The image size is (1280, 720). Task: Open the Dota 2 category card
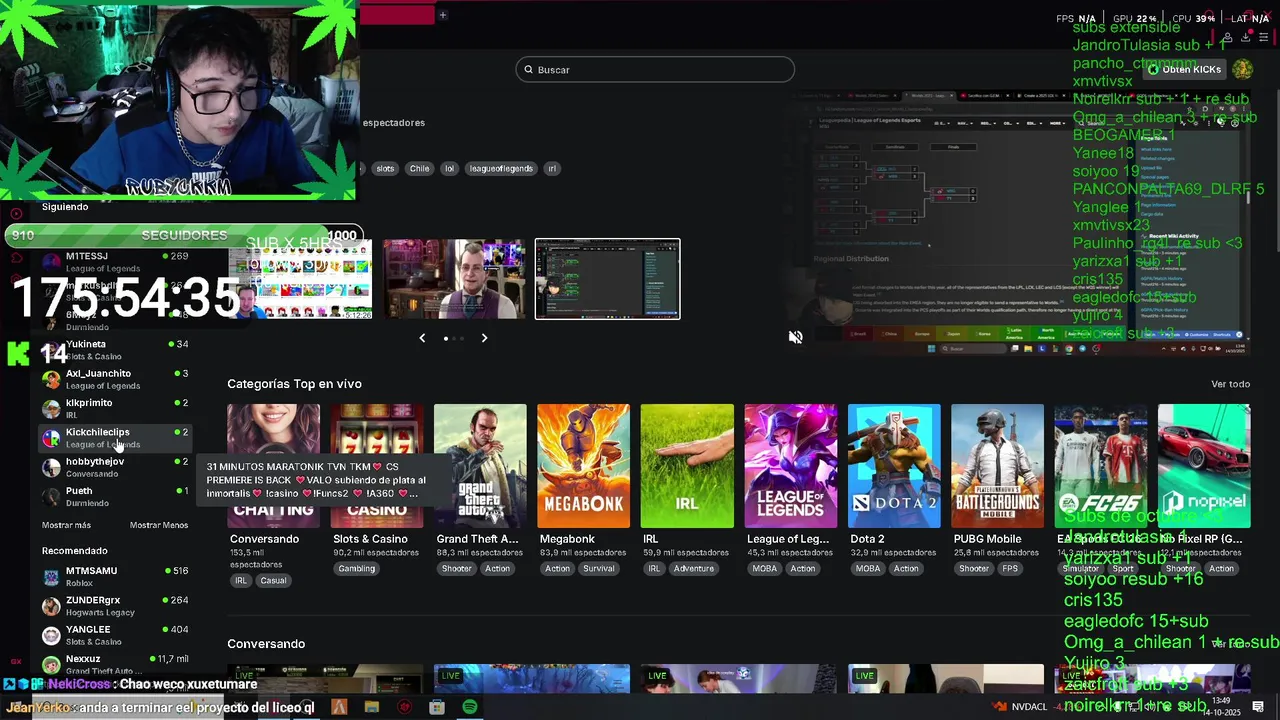894,466
